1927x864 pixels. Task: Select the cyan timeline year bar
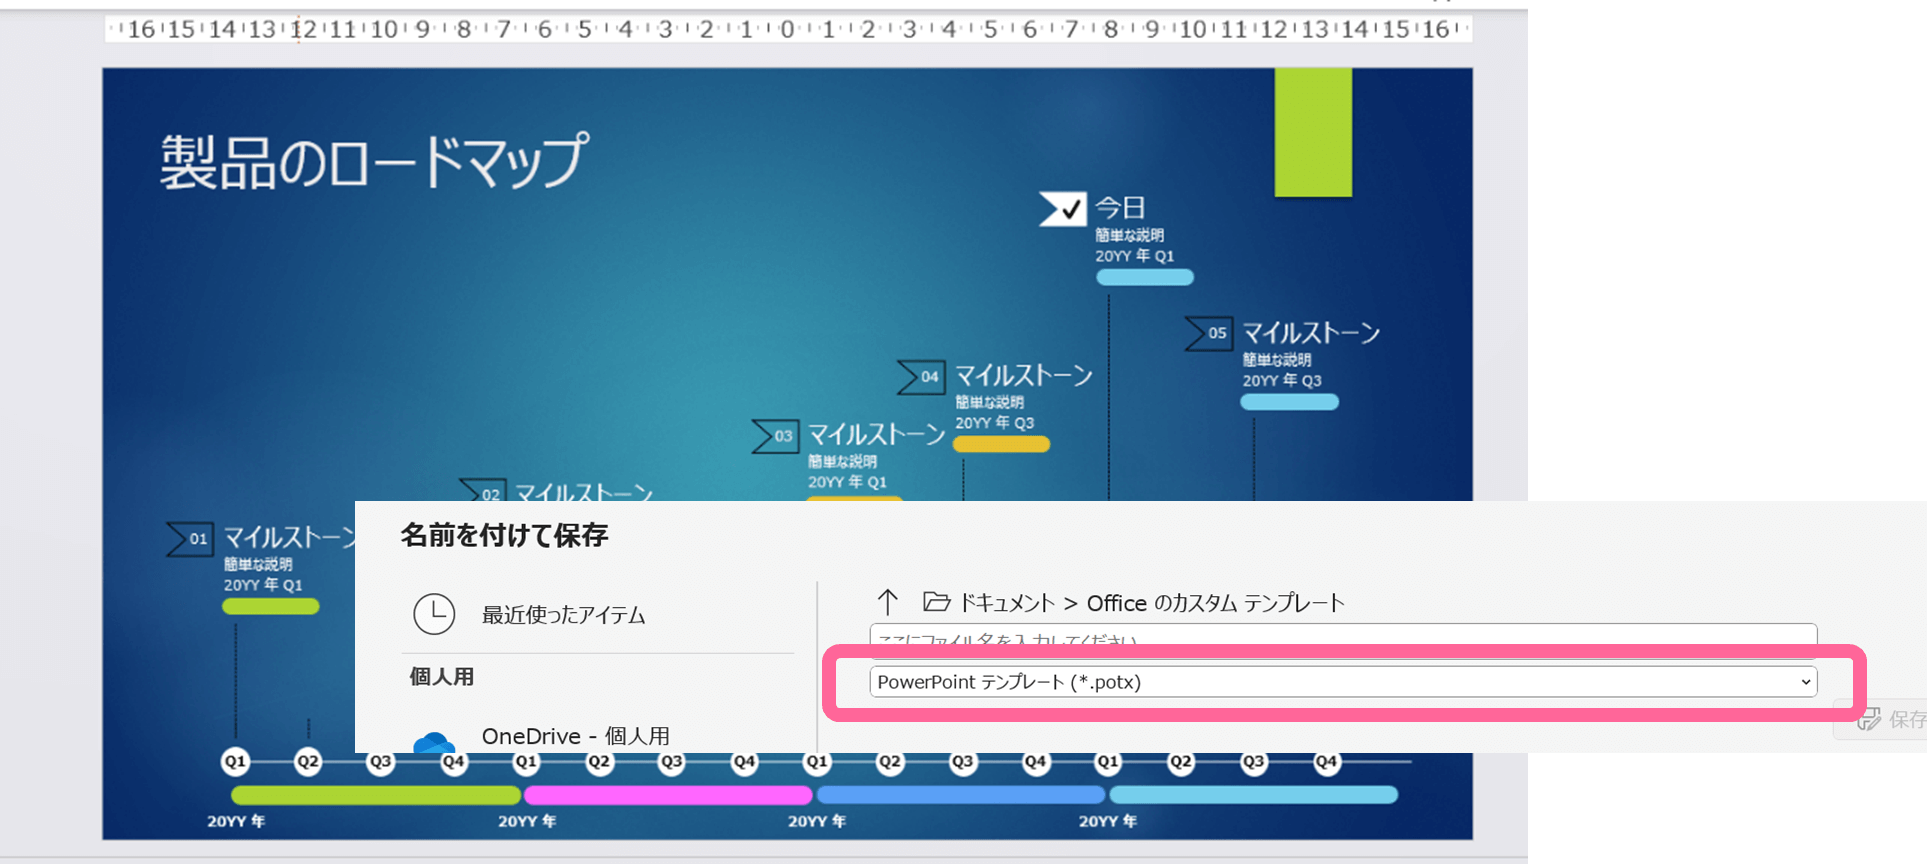[1254, 795]
